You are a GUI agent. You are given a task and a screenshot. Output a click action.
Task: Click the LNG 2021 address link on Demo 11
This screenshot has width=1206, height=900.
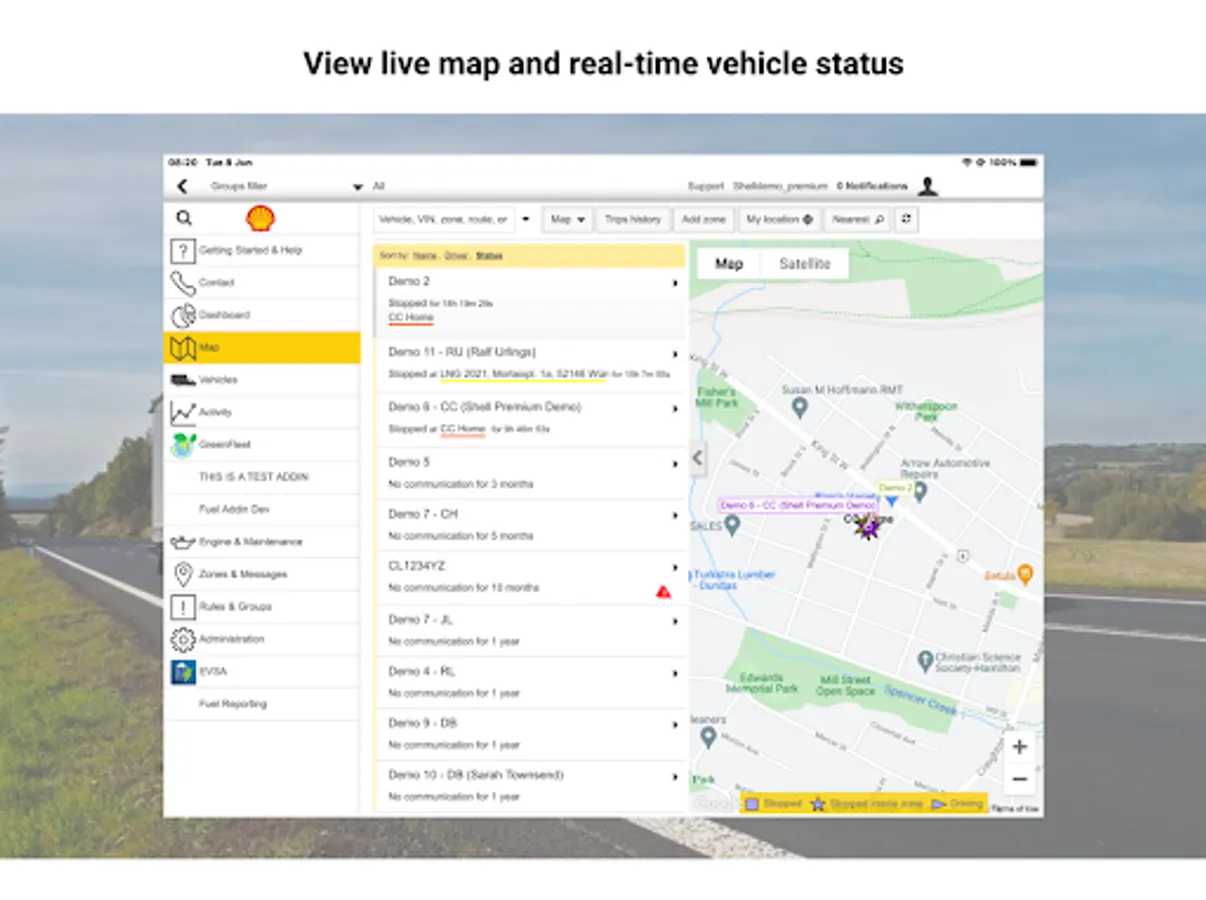523,374
